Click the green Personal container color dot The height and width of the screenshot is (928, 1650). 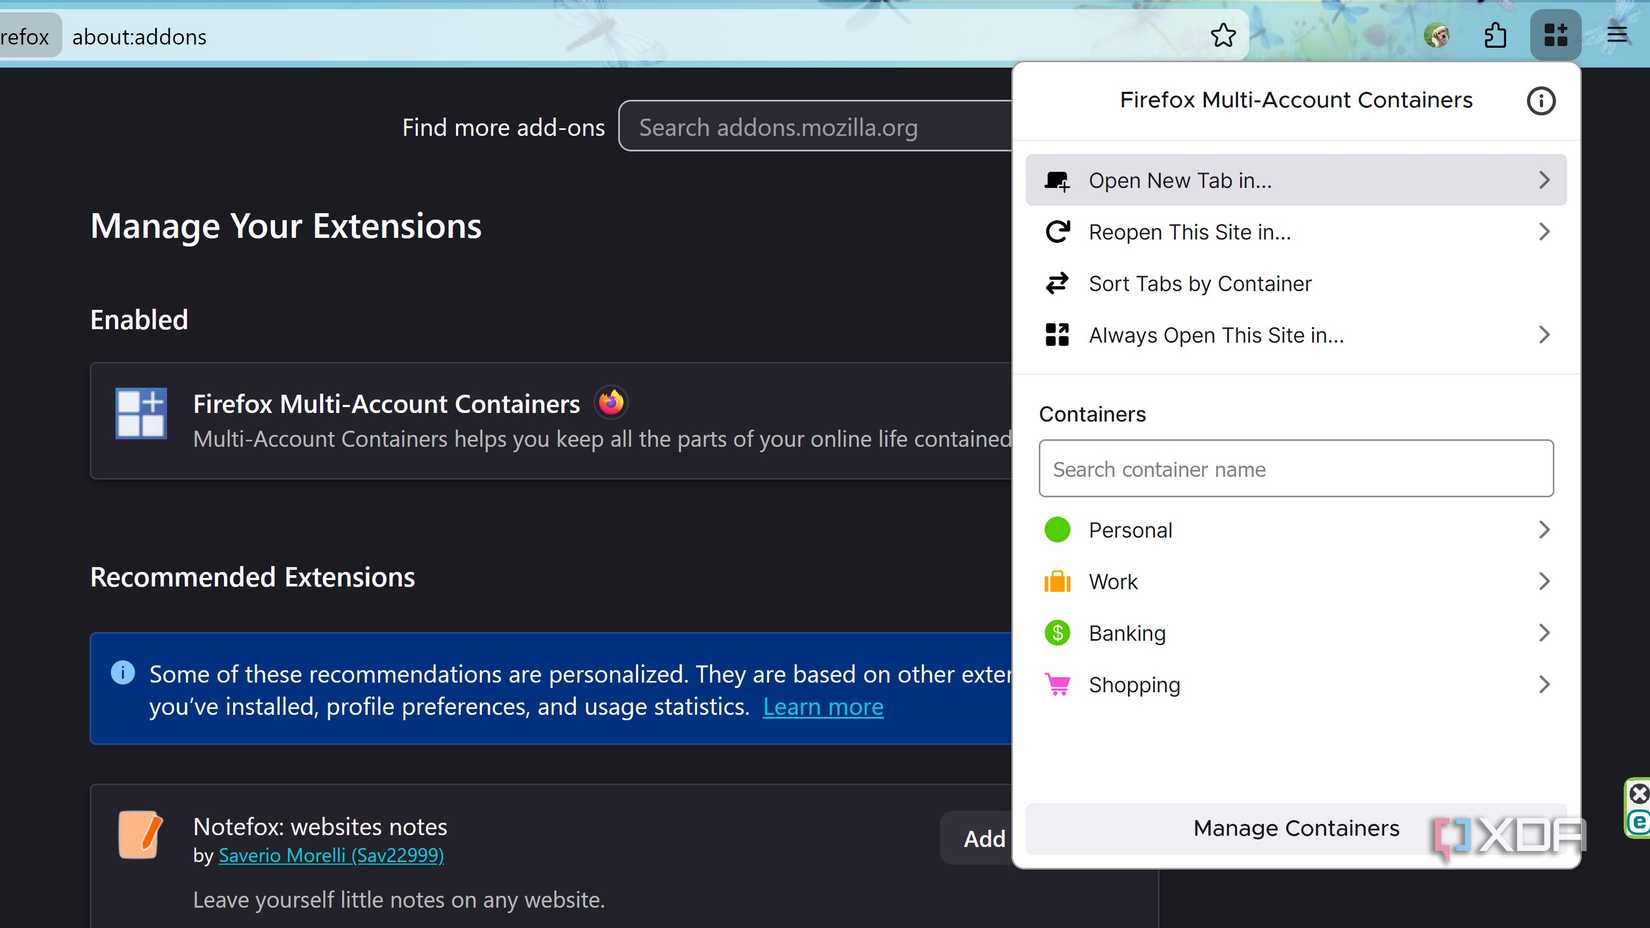pos(1057,529)
